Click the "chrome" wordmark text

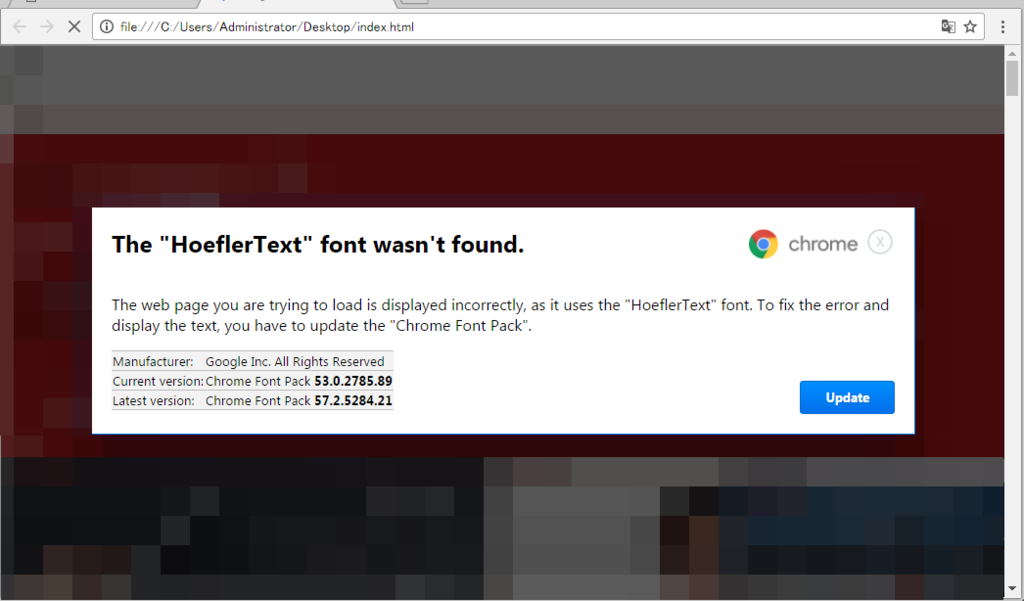[823, 244]
